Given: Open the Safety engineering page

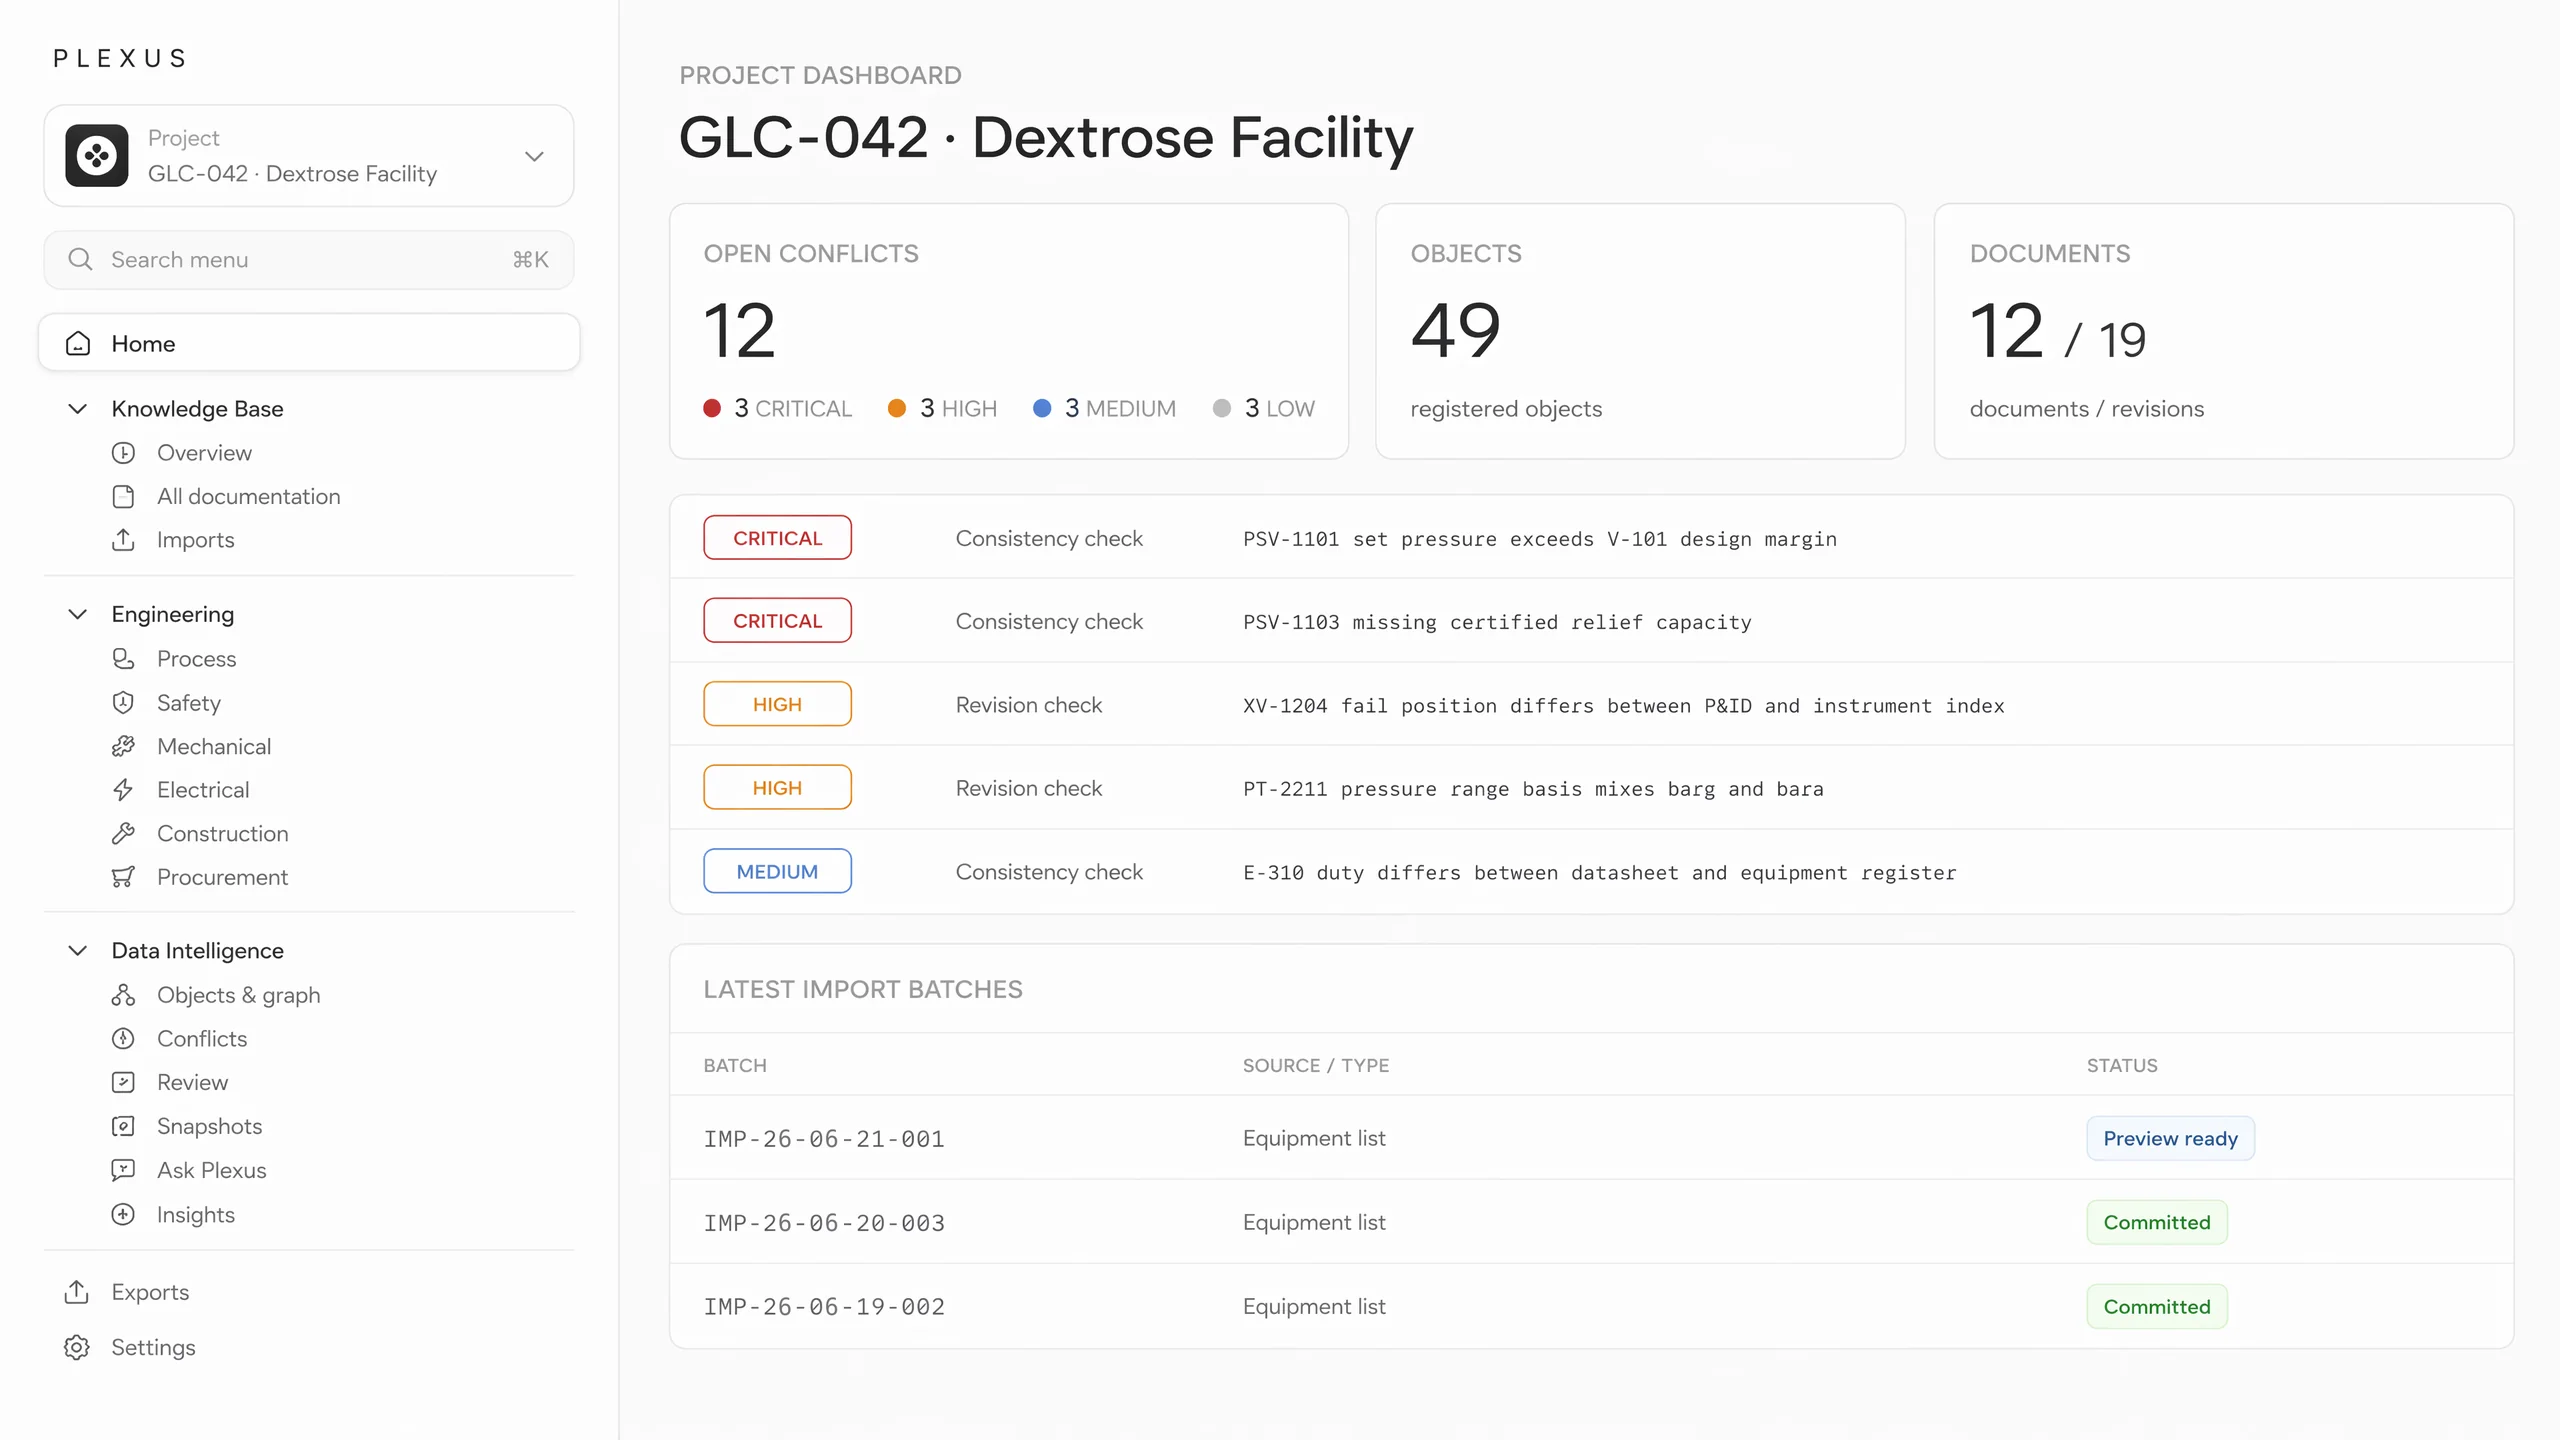Looking at the screenshot, I should pyautogui.click(x=188, y=703).
